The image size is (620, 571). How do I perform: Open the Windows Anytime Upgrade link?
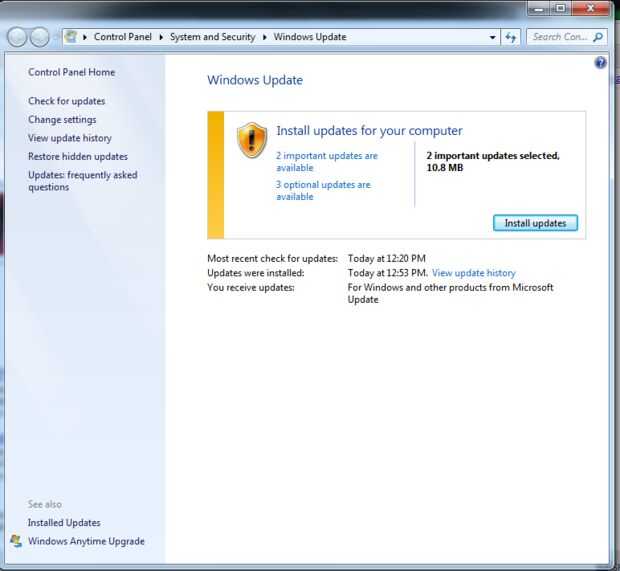point(86,541)
